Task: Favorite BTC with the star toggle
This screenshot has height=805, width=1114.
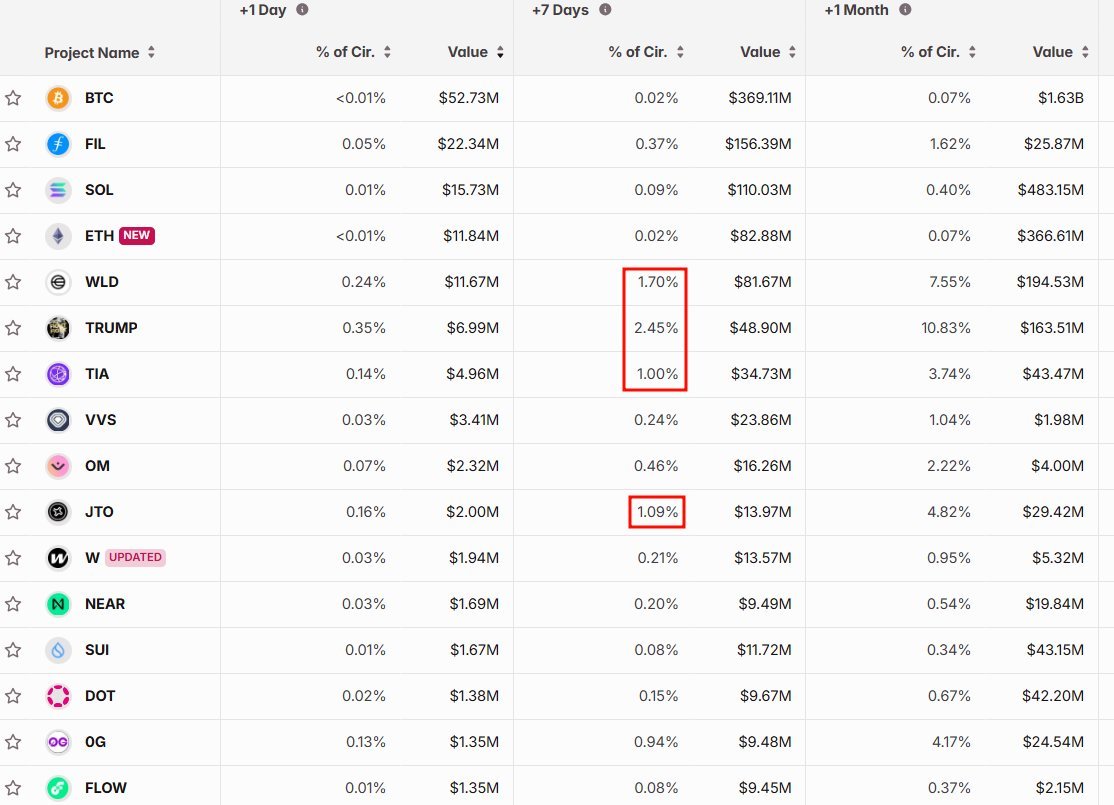Action: (x=13, y=98)
